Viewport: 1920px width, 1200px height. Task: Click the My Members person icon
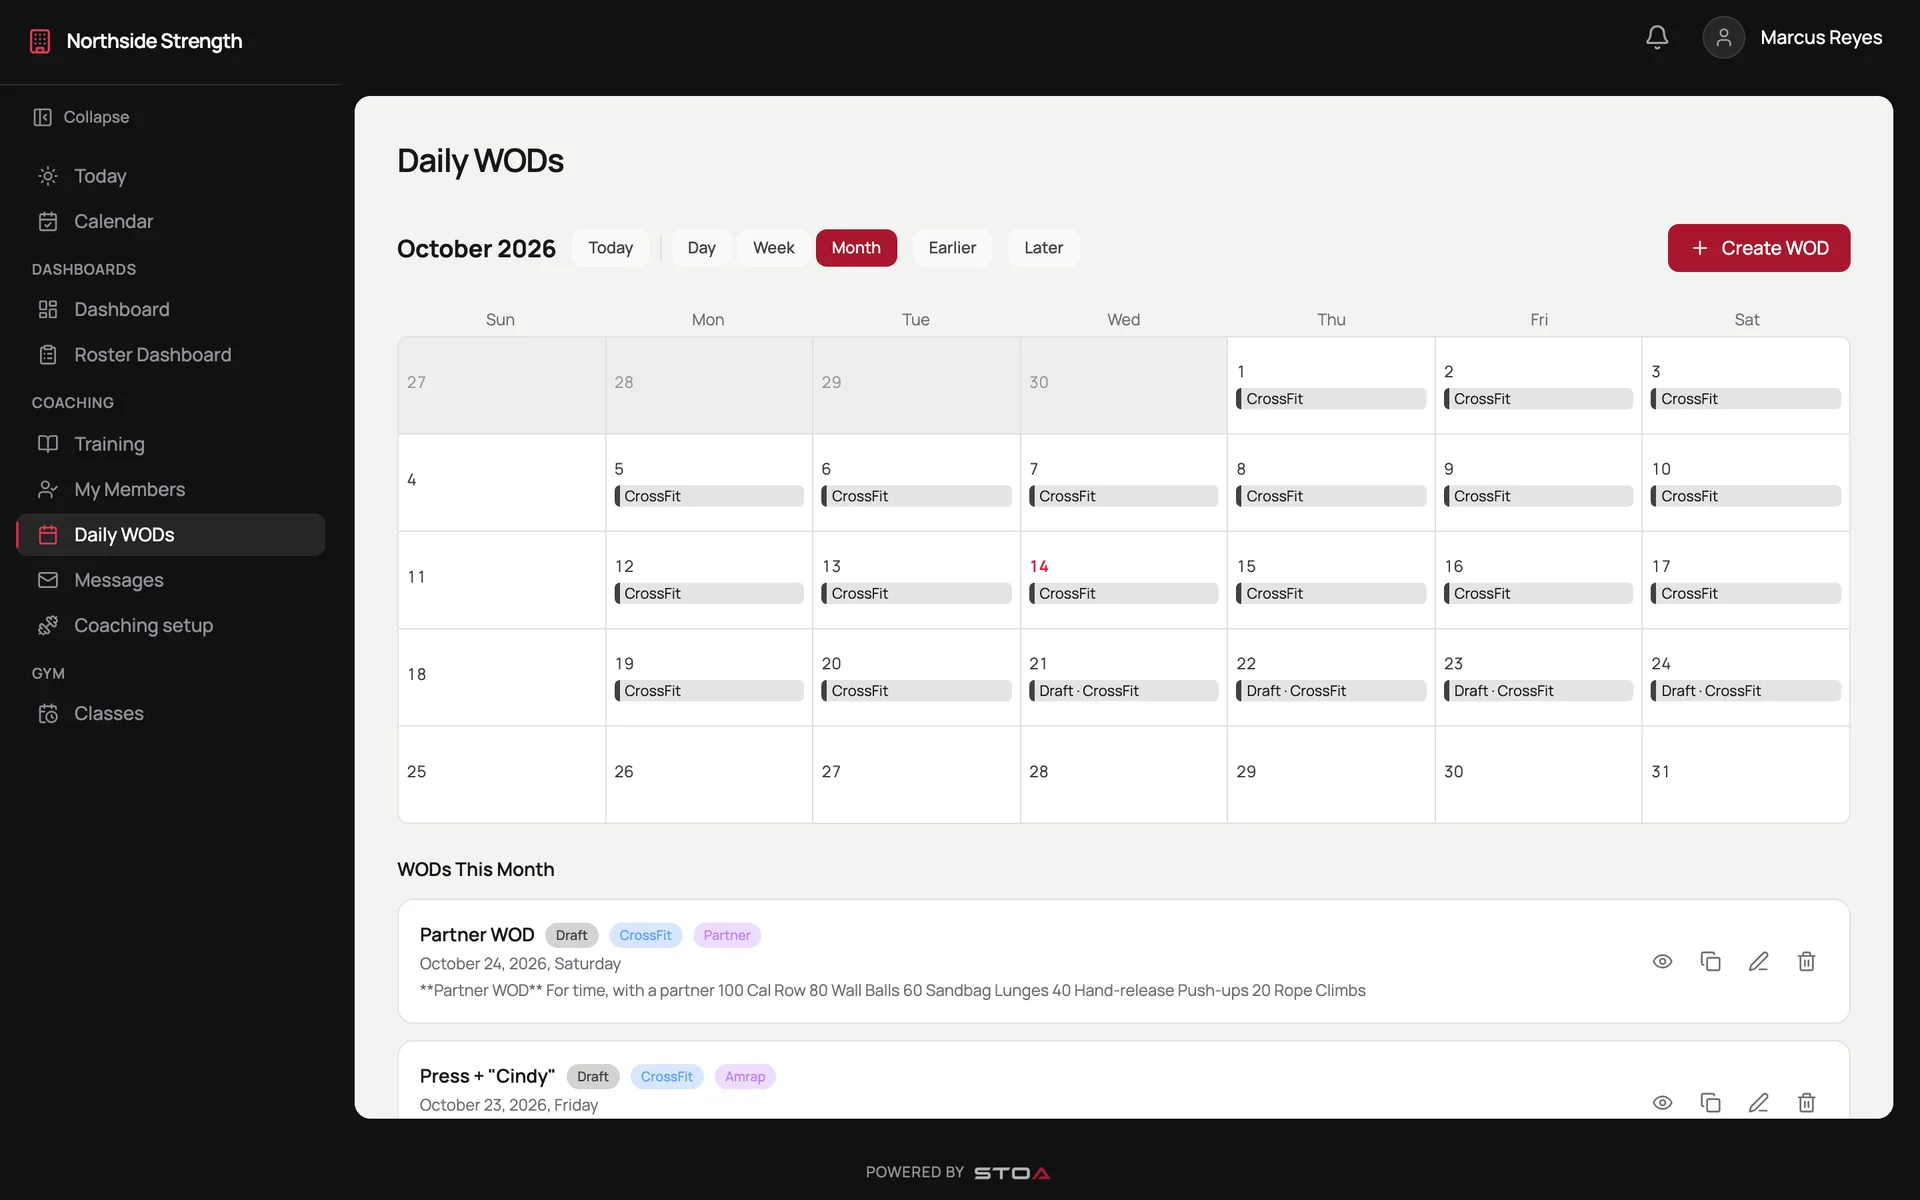tap(48, 489)
